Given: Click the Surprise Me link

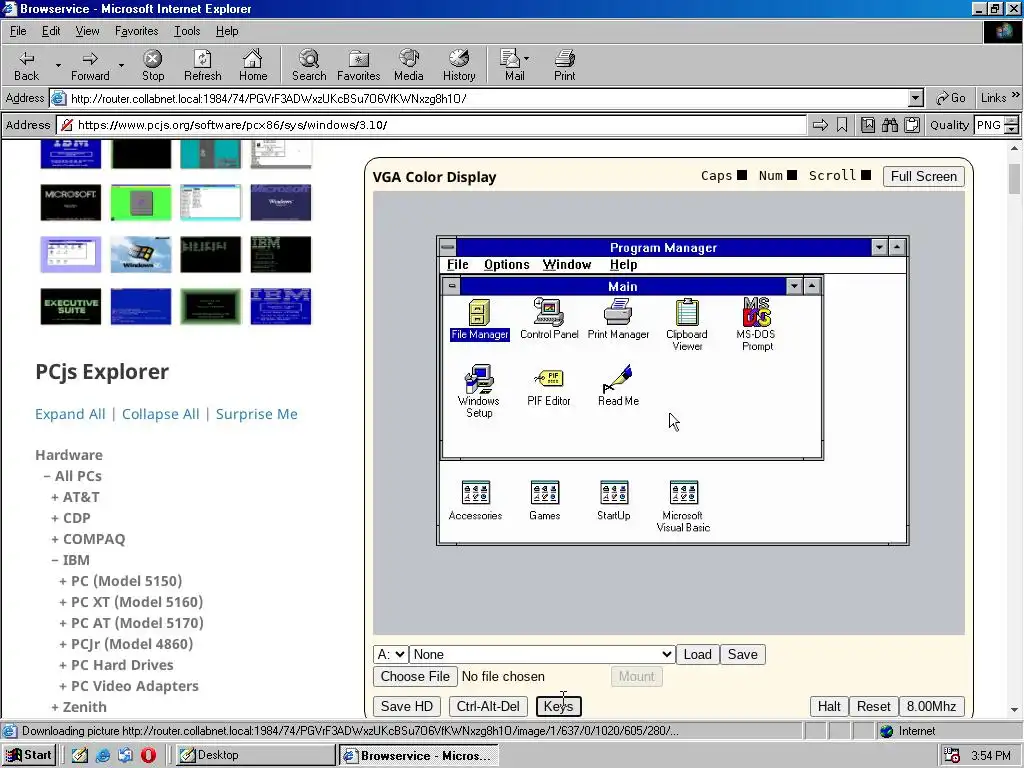Looking at the screenshot, I should point(257,414).
